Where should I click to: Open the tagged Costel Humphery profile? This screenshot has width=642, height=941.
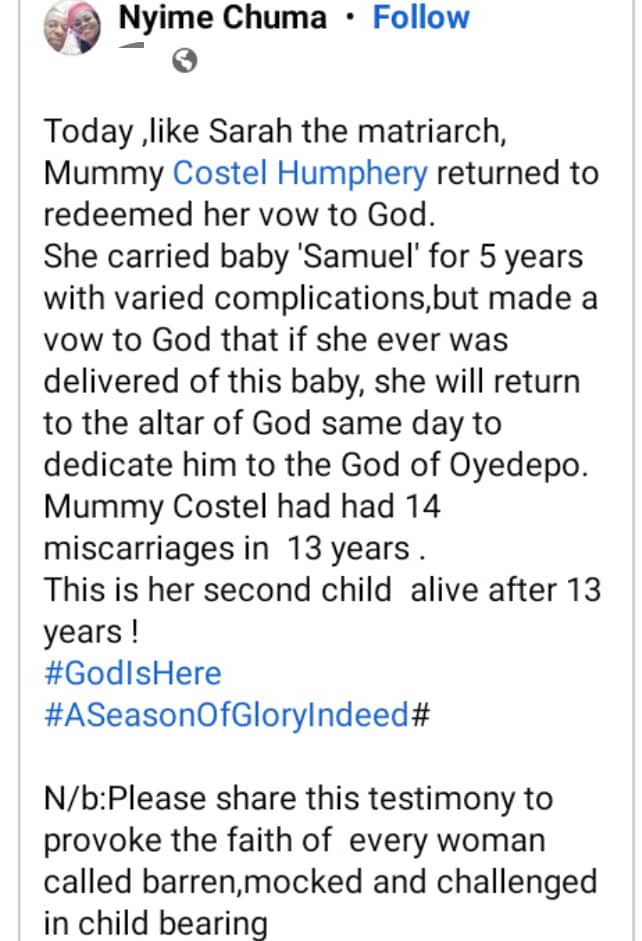300,173
